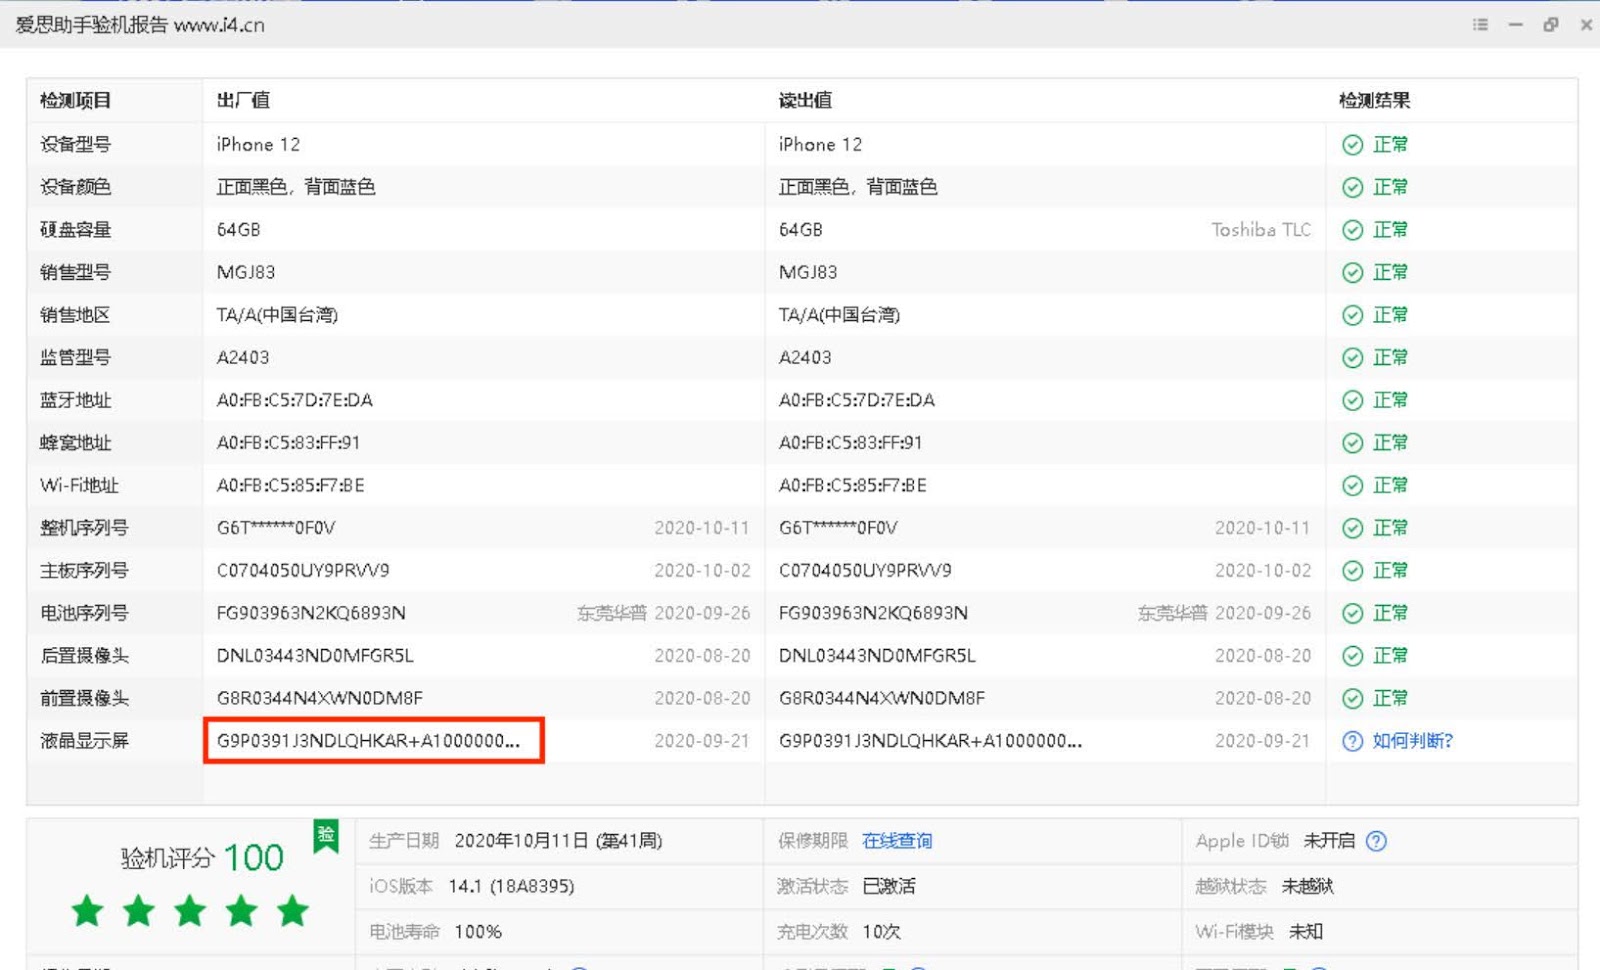Click factory rear camera serial DNL03443ND0MFGR5L

[315, 656]
